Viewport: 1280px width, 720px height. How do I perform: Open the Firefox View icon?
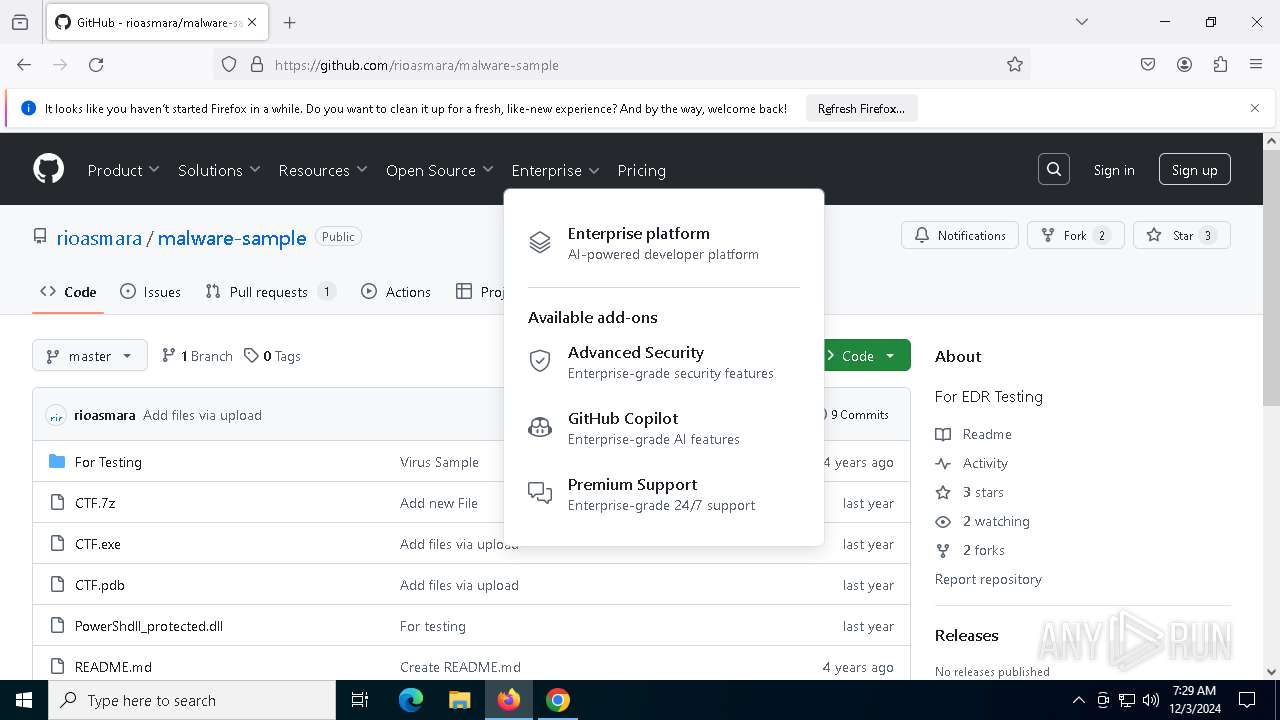(19, 22)
